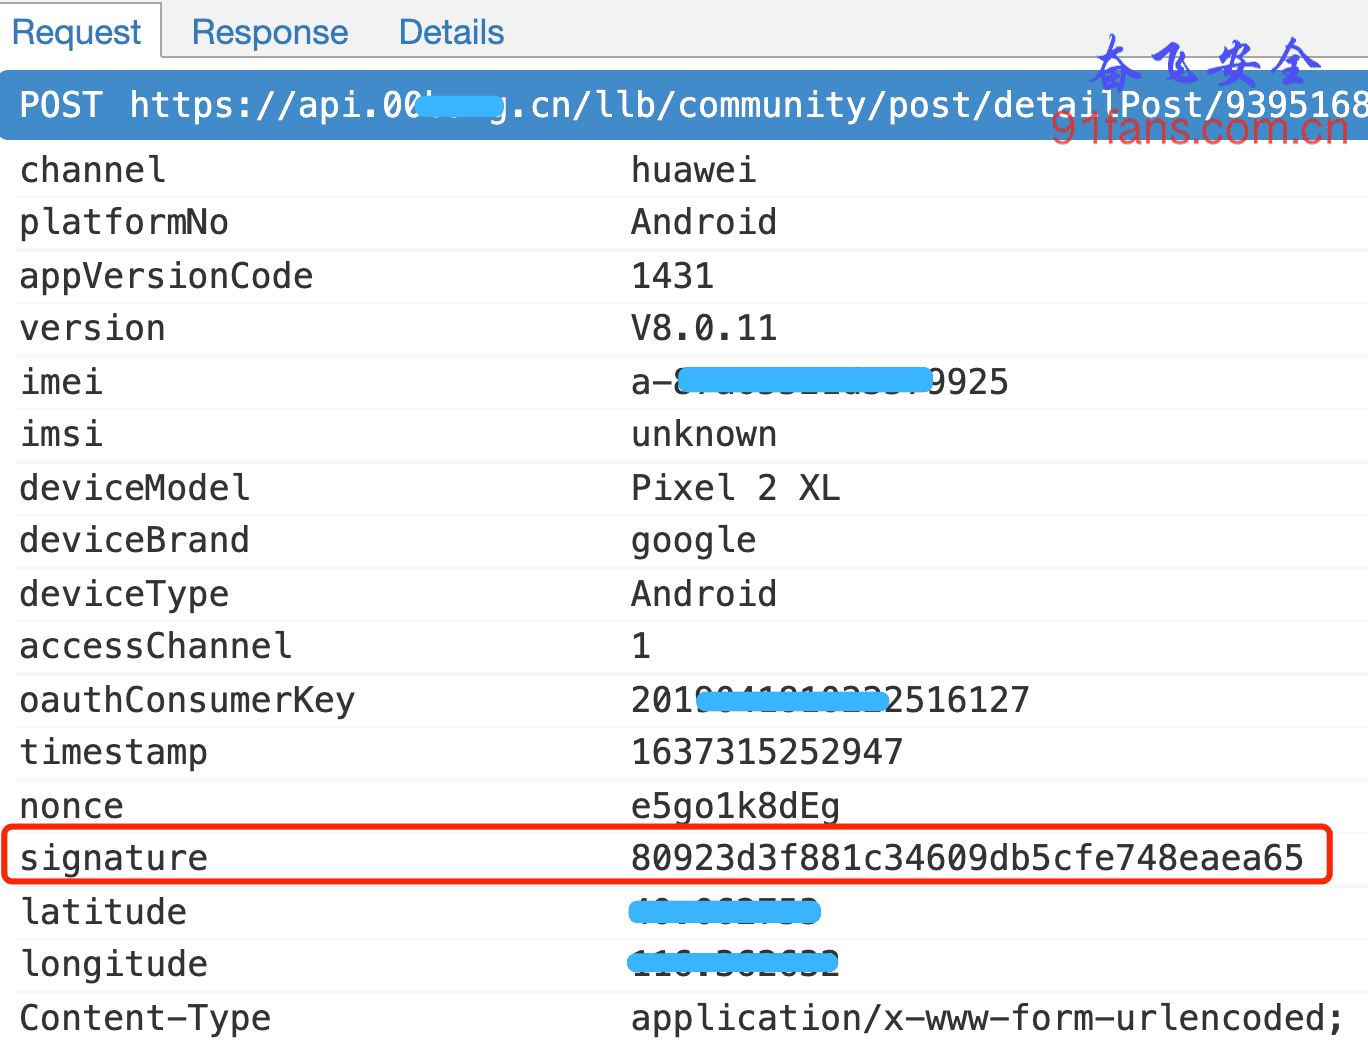The image size is (1368, 1040).
Task: Select the V8.0.11 version value
Action: tap(704, 328)
